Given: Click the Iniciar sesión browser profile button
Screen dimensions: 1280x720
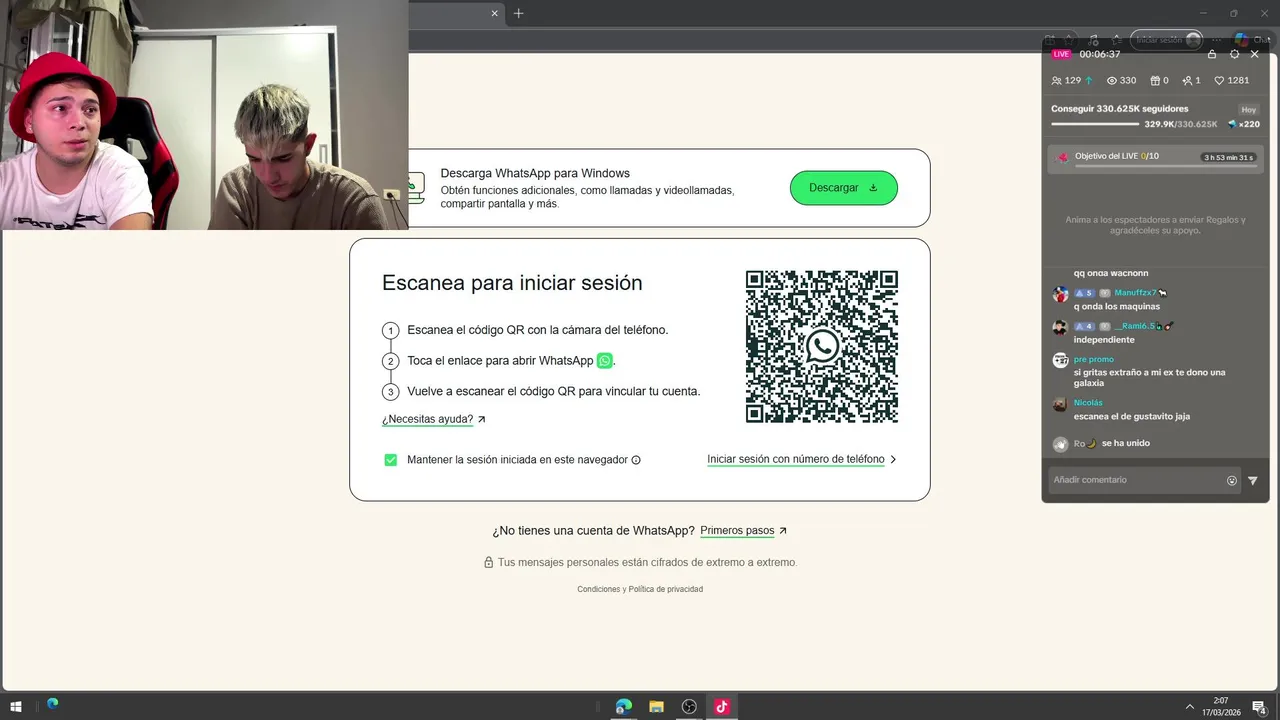Looking at the screenshot, I should [1166, 40].
